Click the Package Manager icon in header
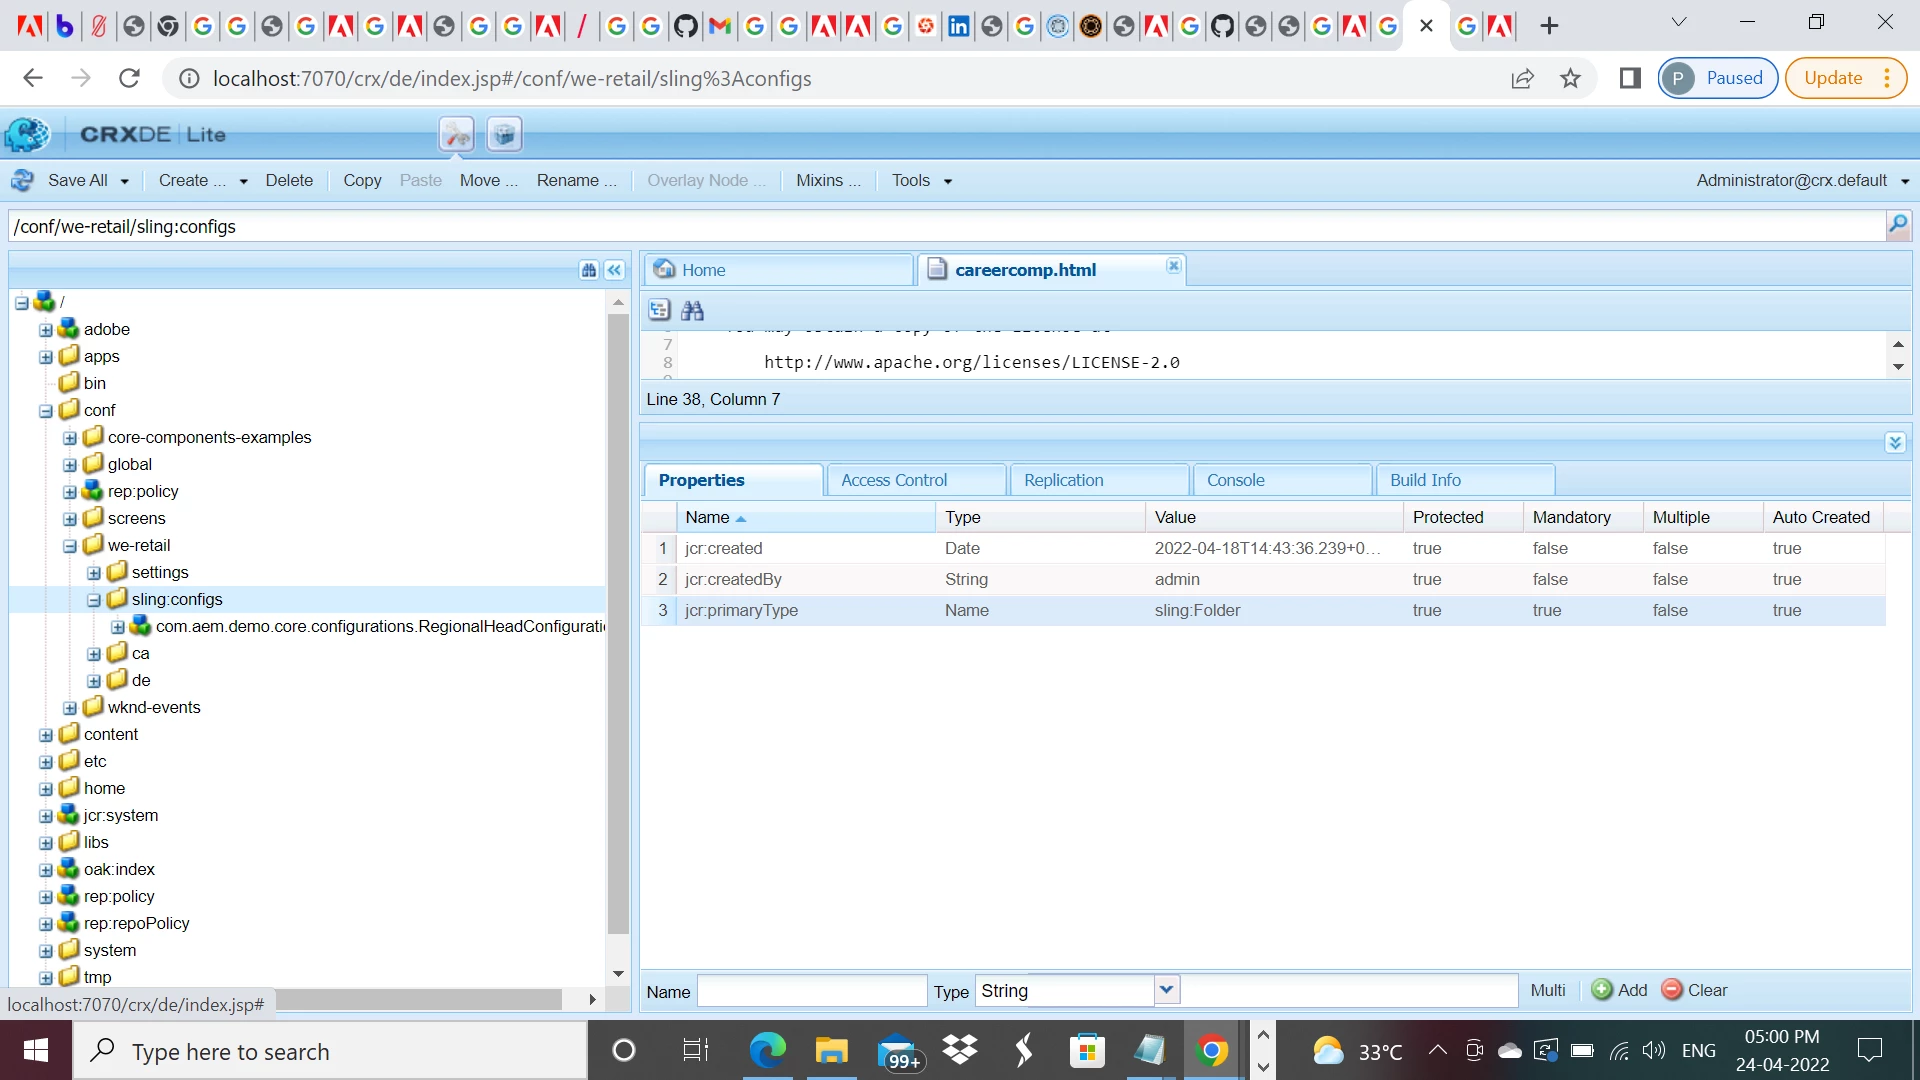The width and height of the screenshot is (1920, 1080). click(504, 134)
